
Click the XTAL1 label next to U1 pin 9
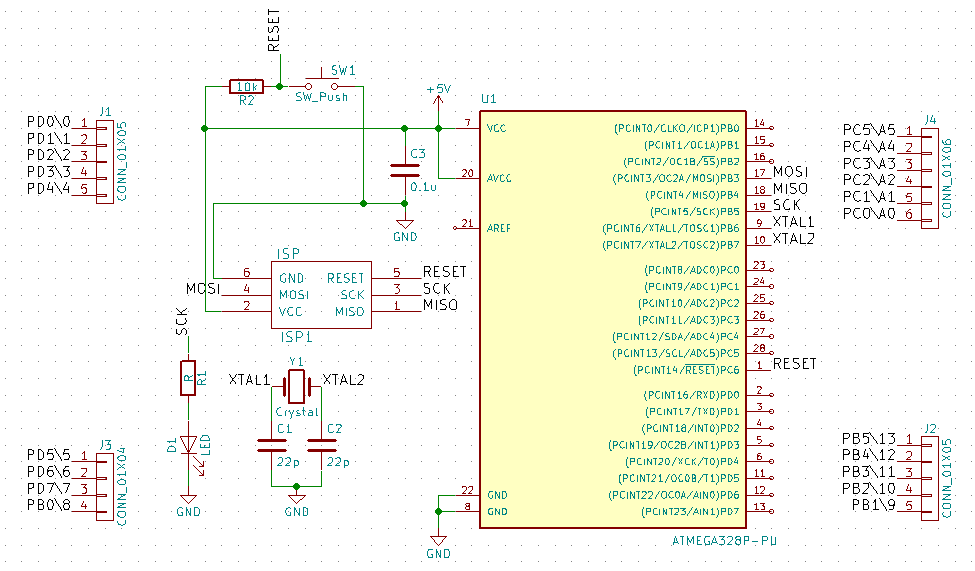click(x=793, y=221)
